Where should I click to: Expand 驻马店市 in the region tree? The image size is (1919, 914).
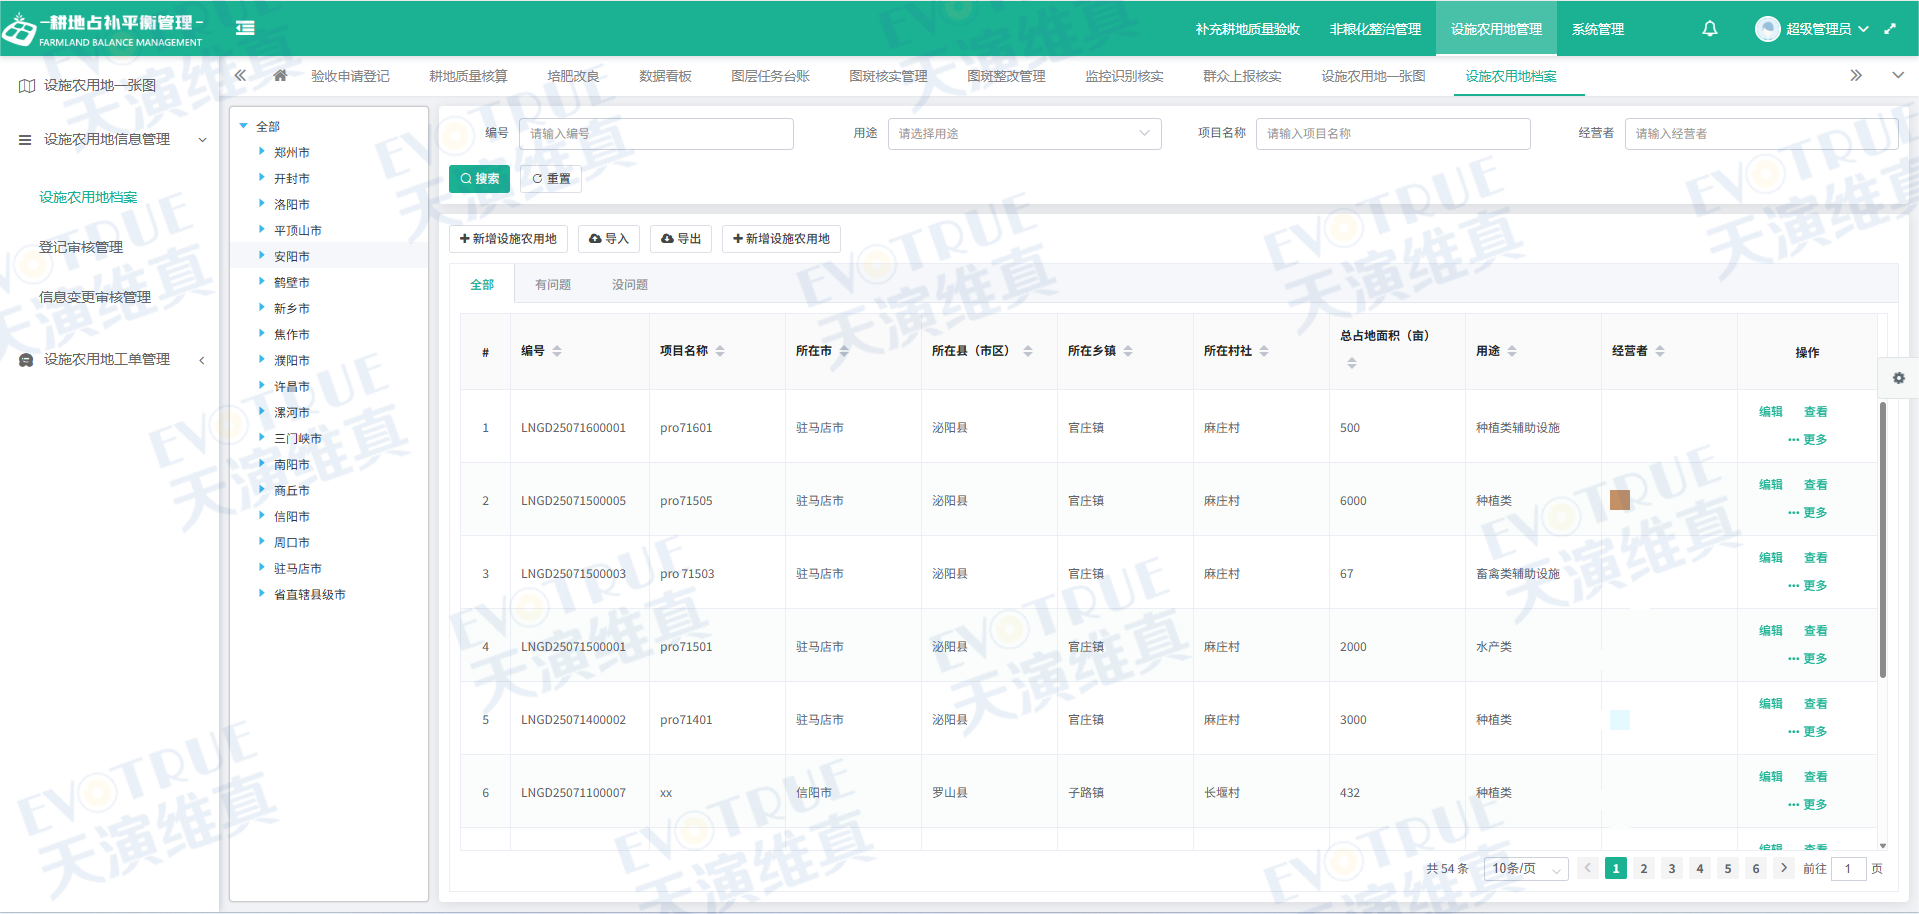click(262, 568)
